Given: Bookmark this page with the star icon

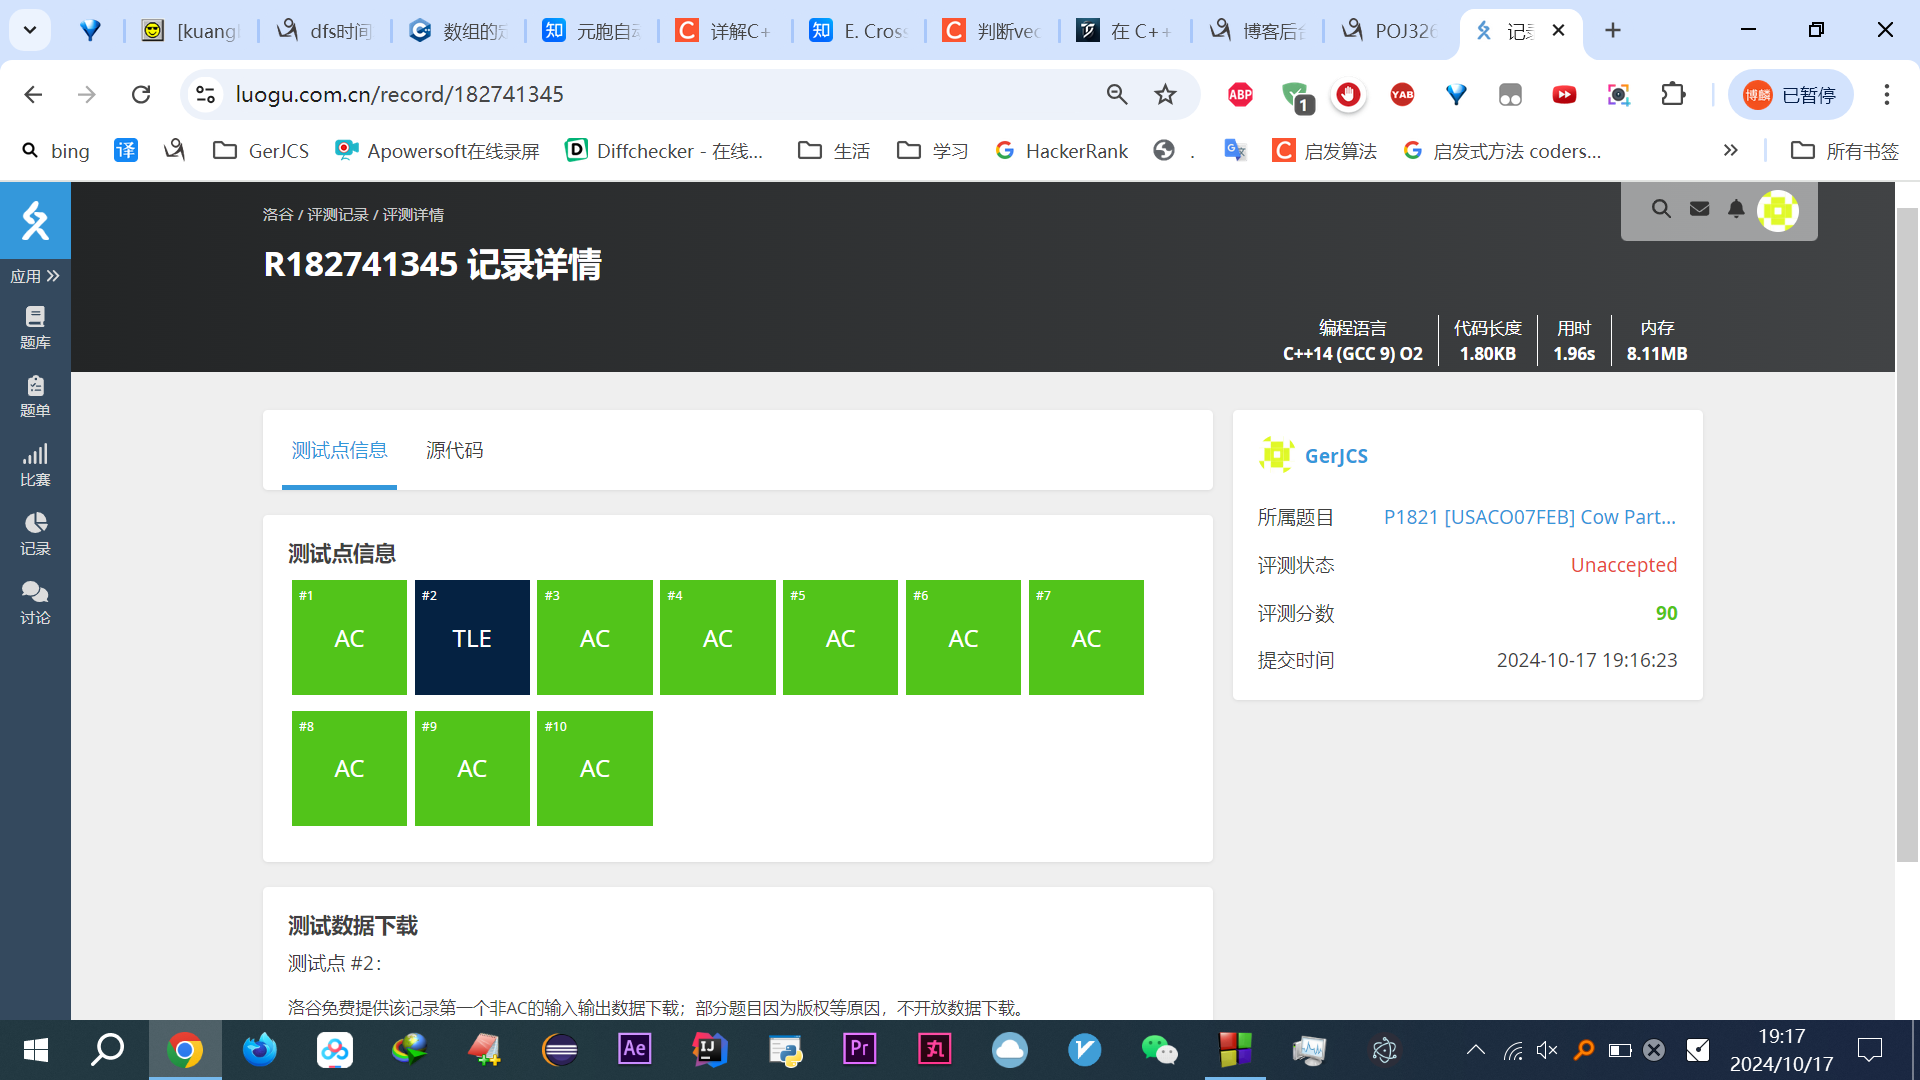Looking at the screenshot, I should point(1165,94).
